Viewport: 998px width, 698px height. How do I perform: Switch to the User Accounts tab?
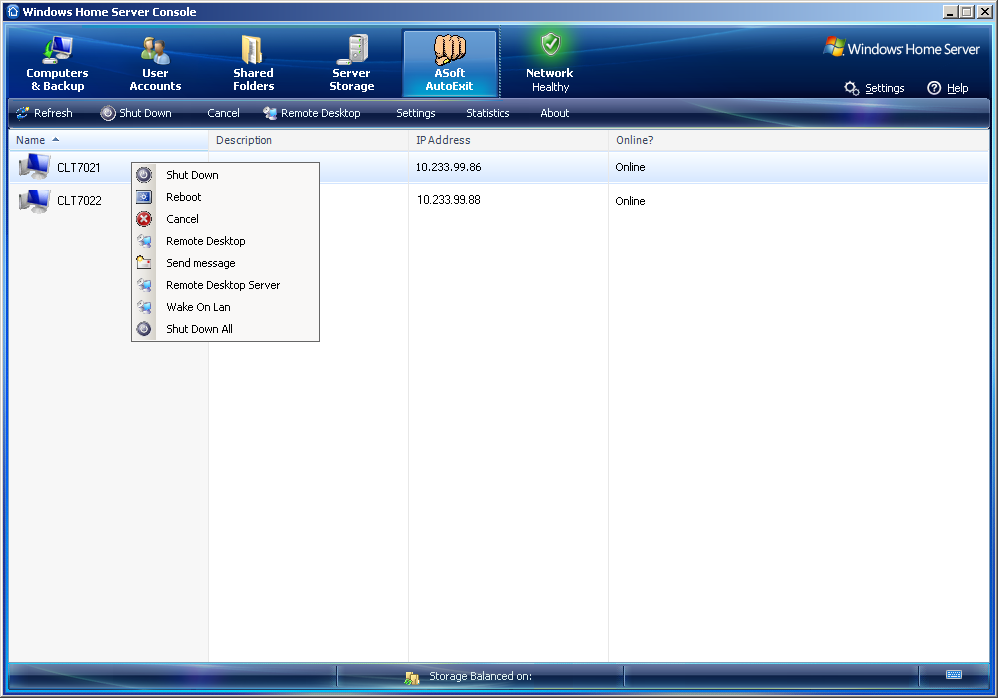coord(155,64)
